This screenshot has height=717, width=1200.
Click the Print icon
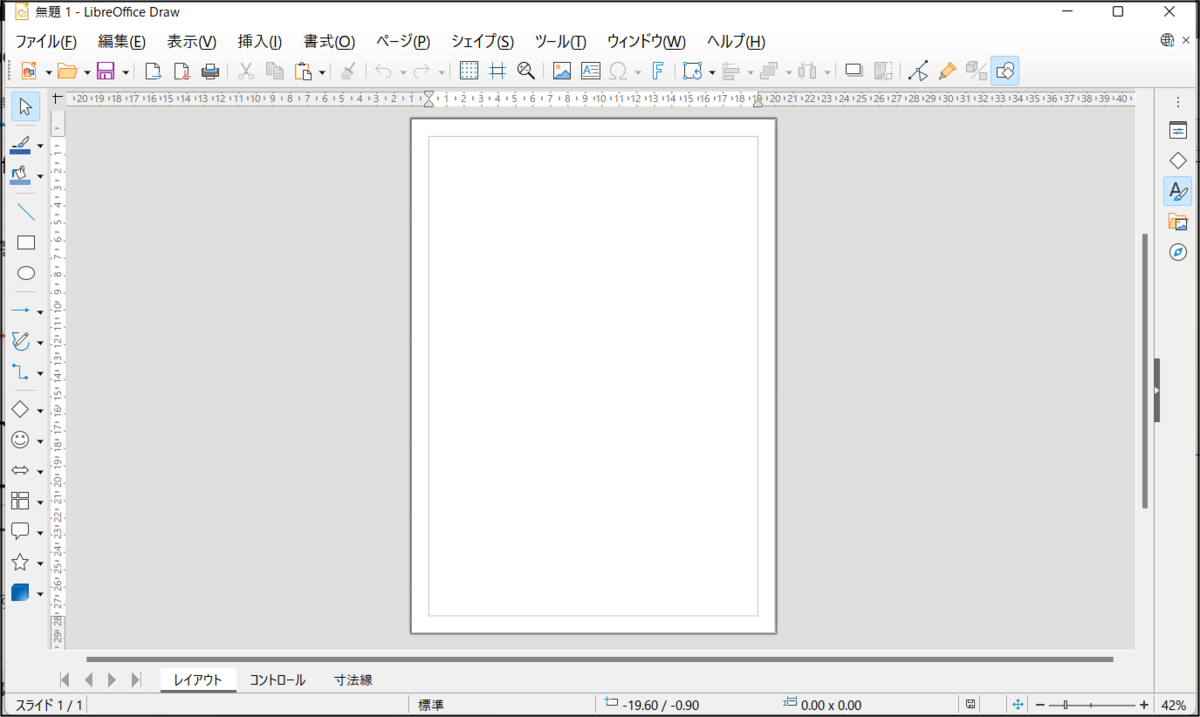210,71
